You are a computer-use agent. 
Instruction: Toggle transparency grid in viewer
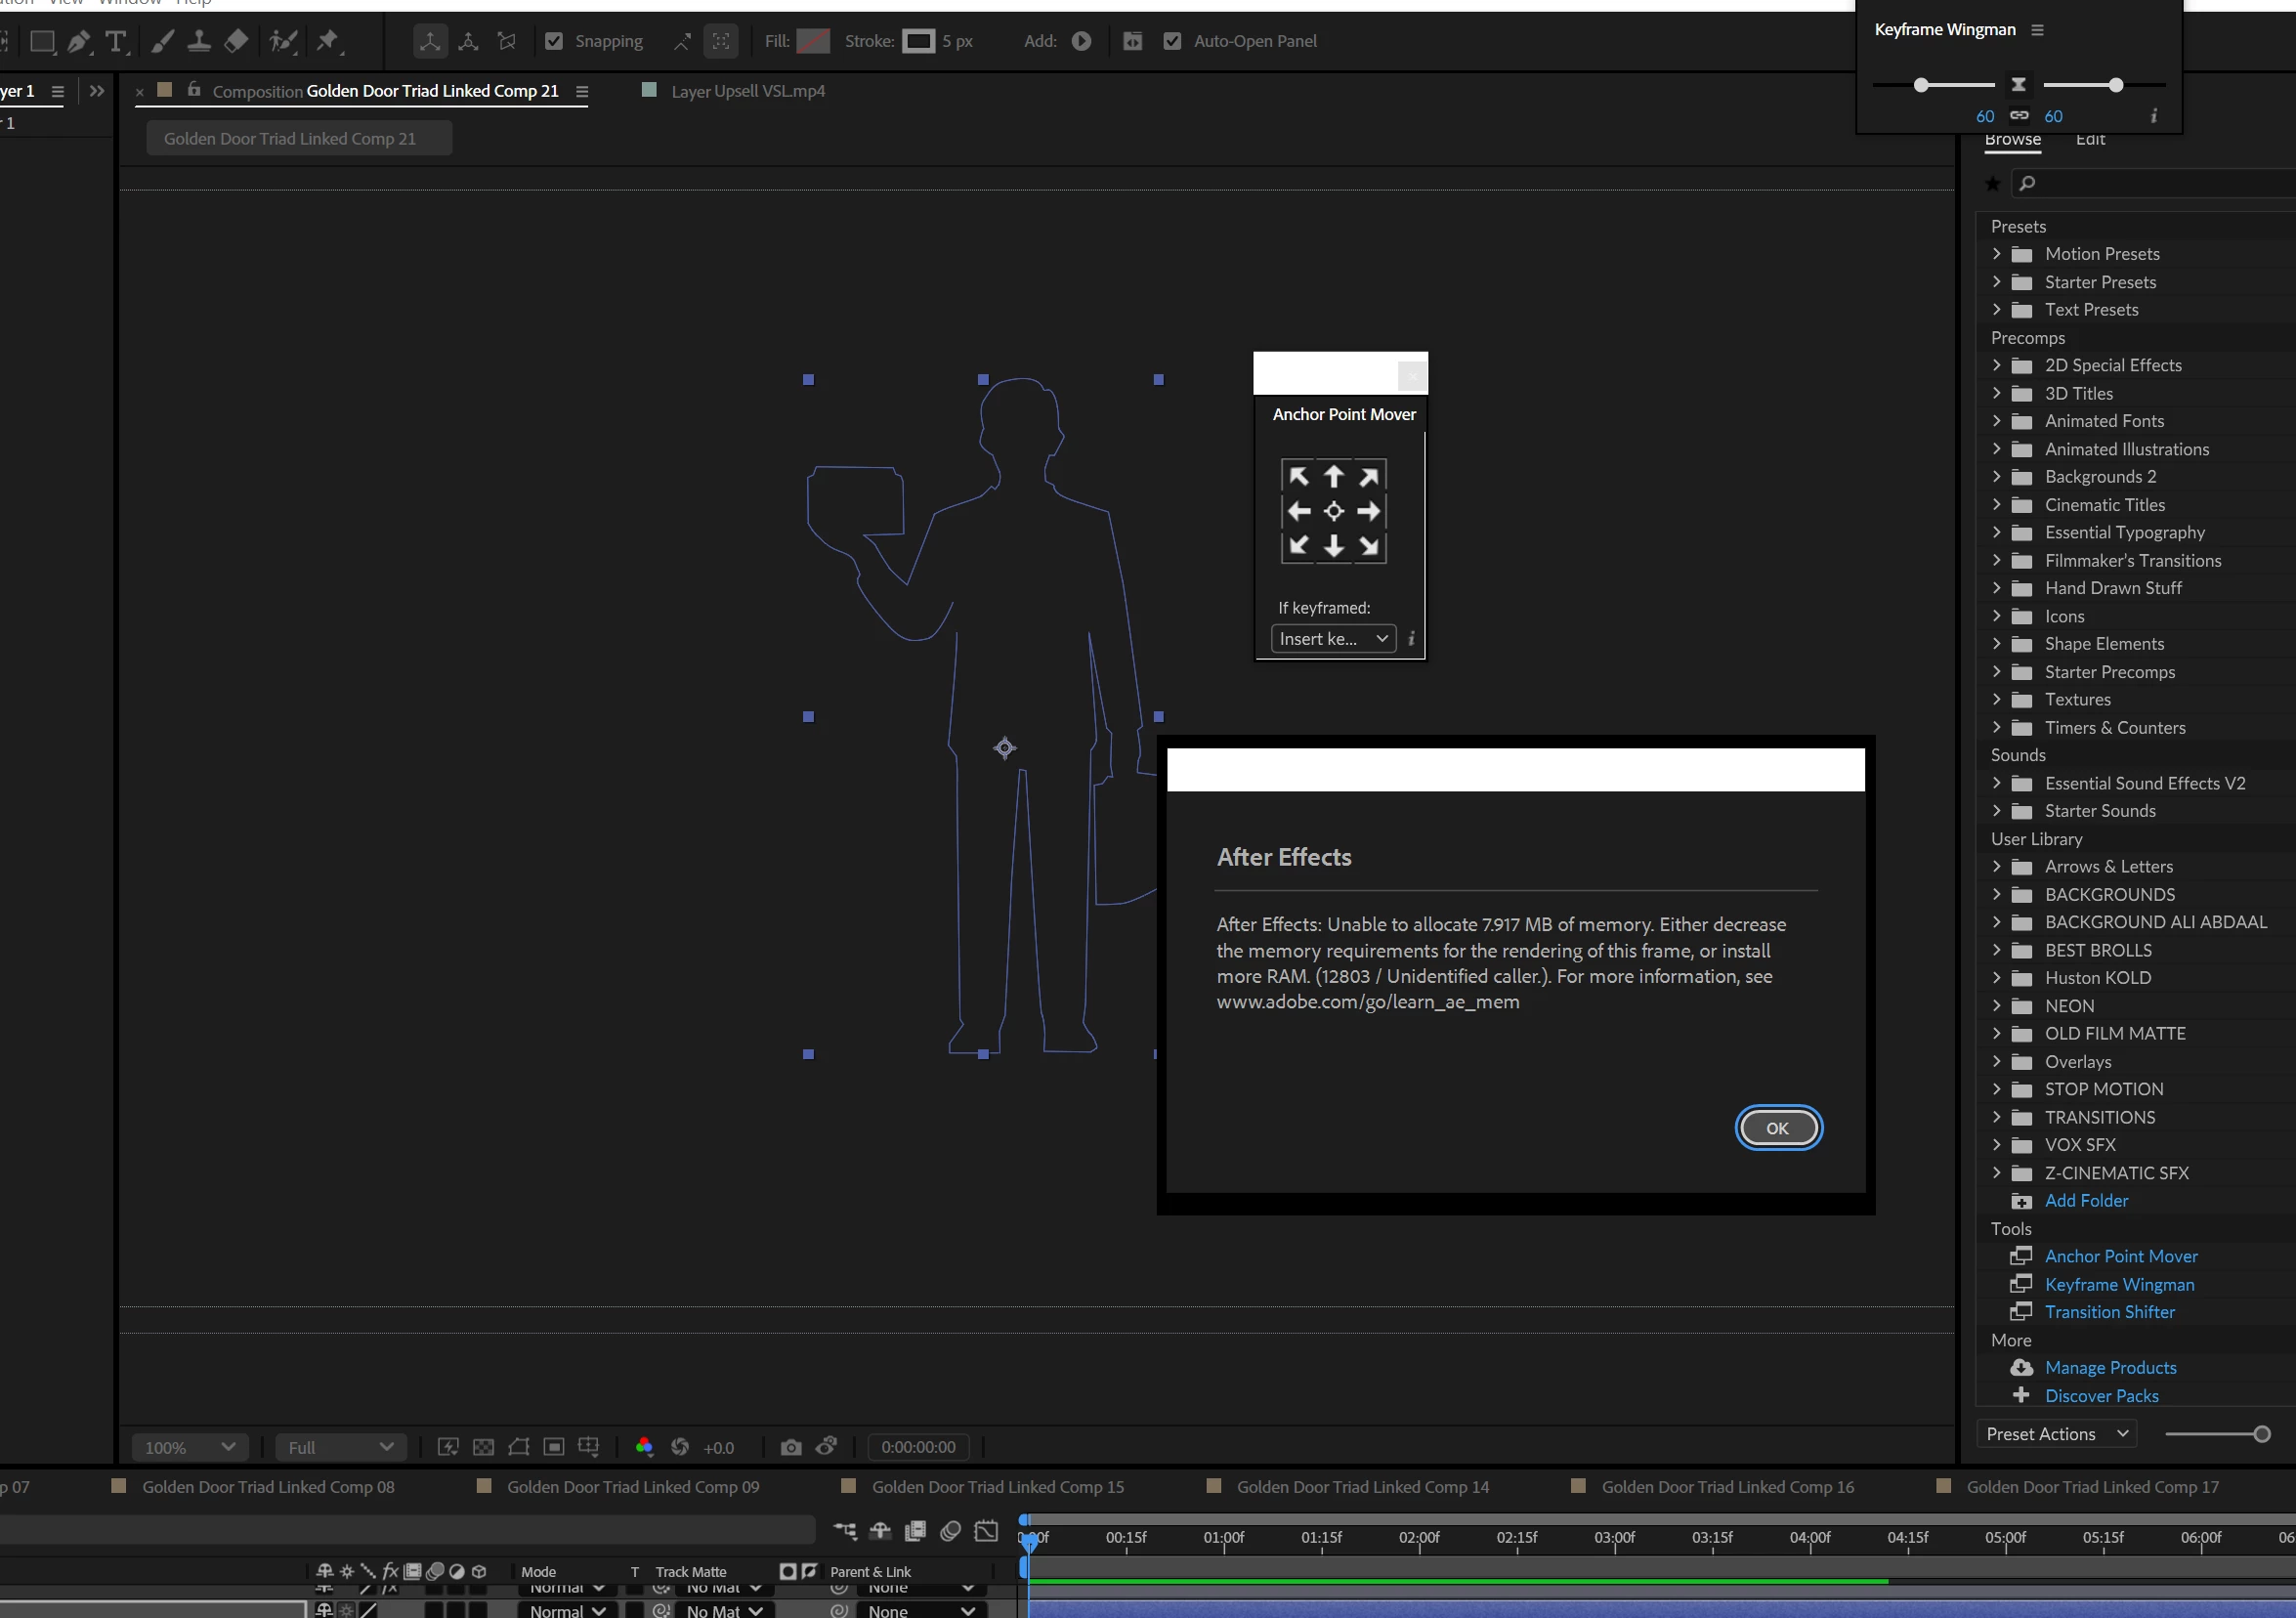pyautogui.click(x=483, y=1447)
